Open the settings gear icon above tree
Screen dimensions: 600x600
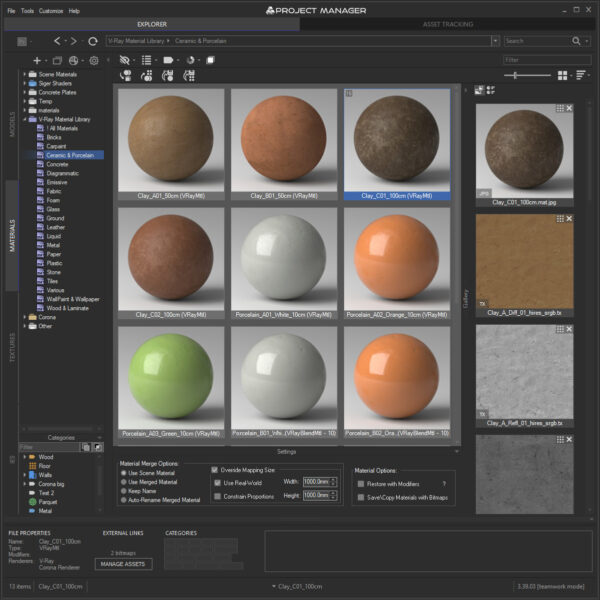94,60
